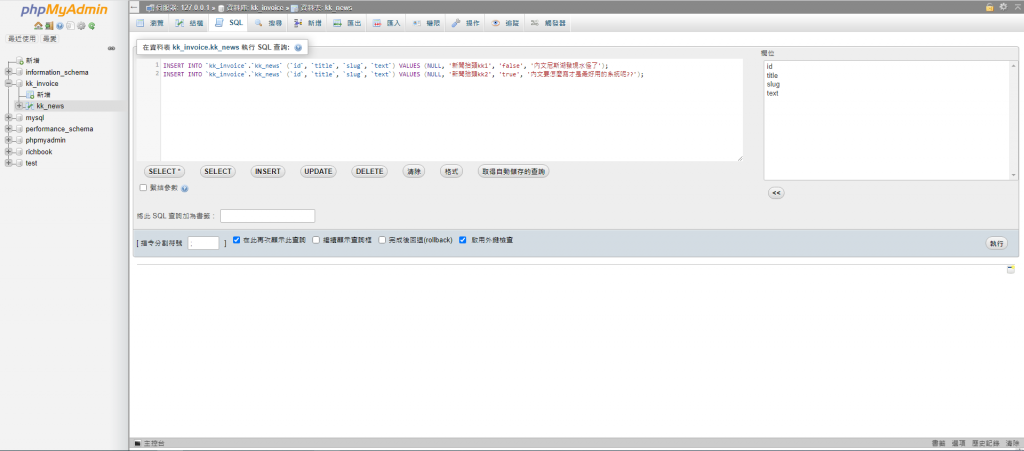Click the green reload navigation icon
1024x451 pixels.
pyautogui.click(x=92, y=26)
